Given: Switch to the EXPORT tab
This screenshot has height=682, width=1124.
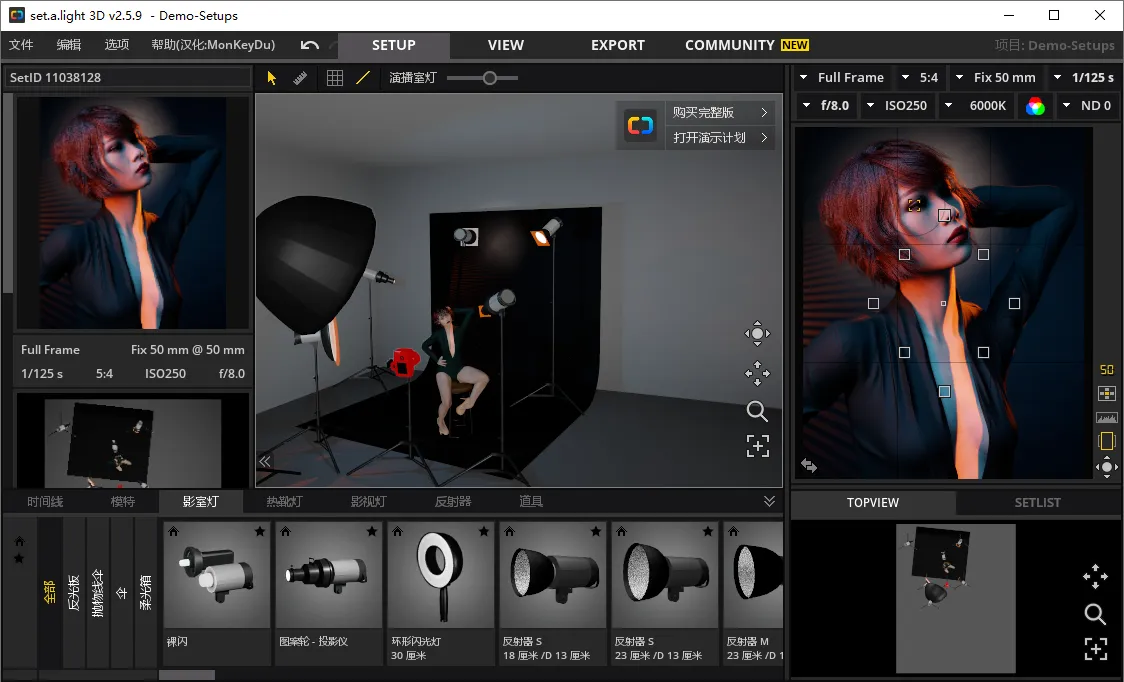Looking at the screenshot, I should tap(617, 45).
